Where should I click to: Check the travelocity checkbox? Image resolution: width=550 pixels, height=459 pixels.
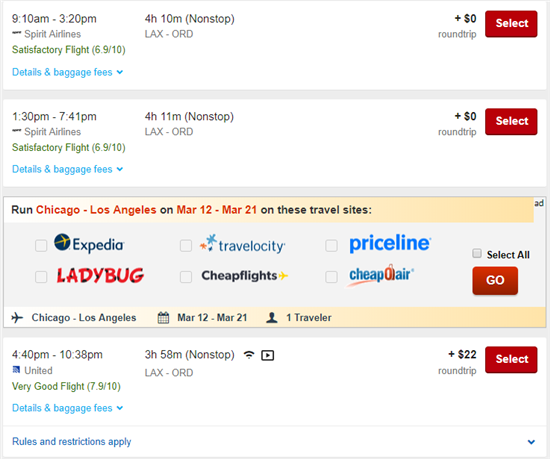[186, 245]
